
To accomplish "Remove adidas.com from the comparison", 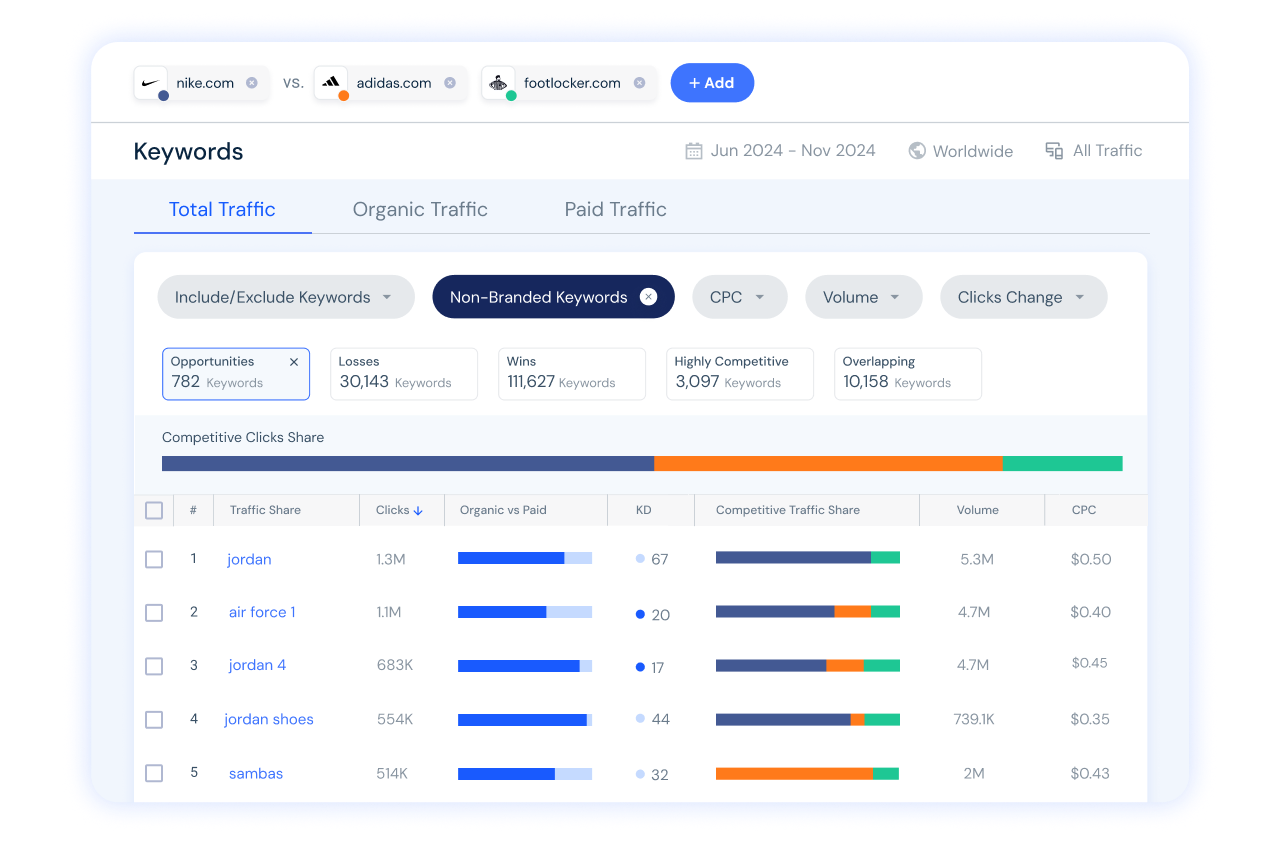I will tap(450, 83).
